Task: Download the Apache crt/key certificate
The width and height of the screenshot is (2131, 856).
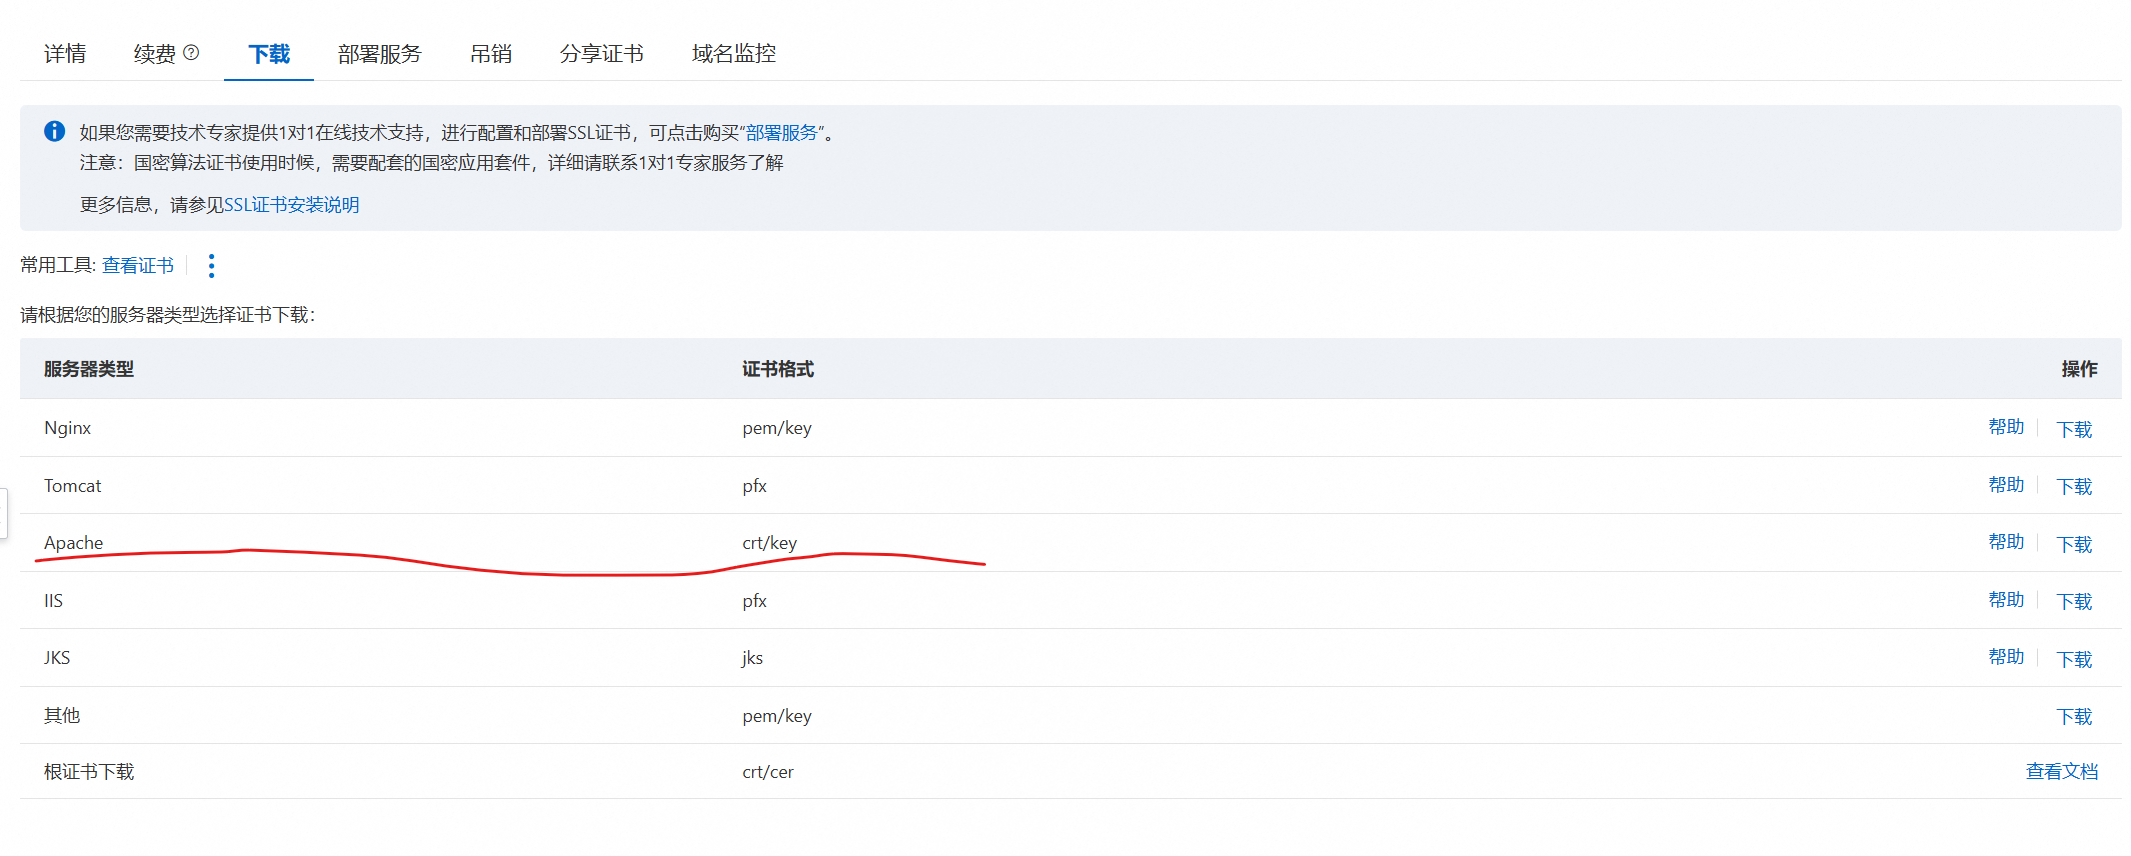Action: point(2073,544)
